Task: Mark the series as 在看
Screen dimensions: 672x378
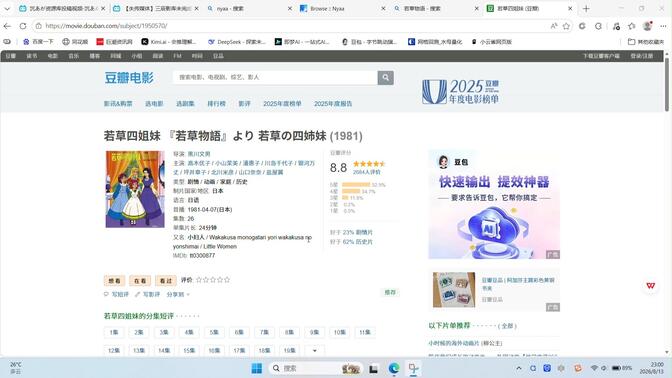Action: (x=140, y=281)
